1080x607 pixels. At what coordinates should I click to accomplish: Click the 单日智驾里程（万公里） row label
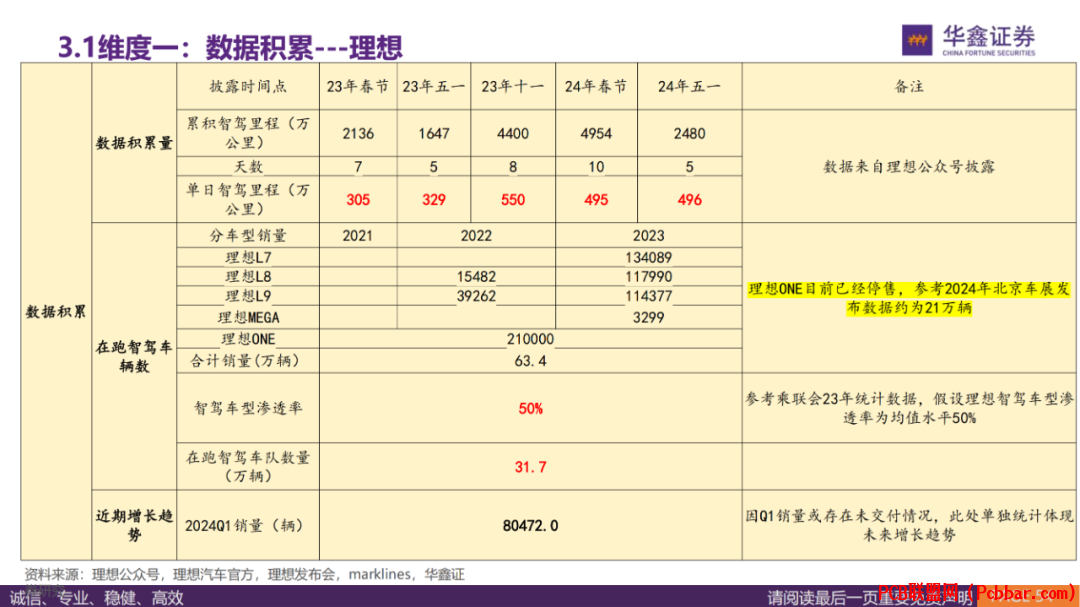(x=248, y=199)
